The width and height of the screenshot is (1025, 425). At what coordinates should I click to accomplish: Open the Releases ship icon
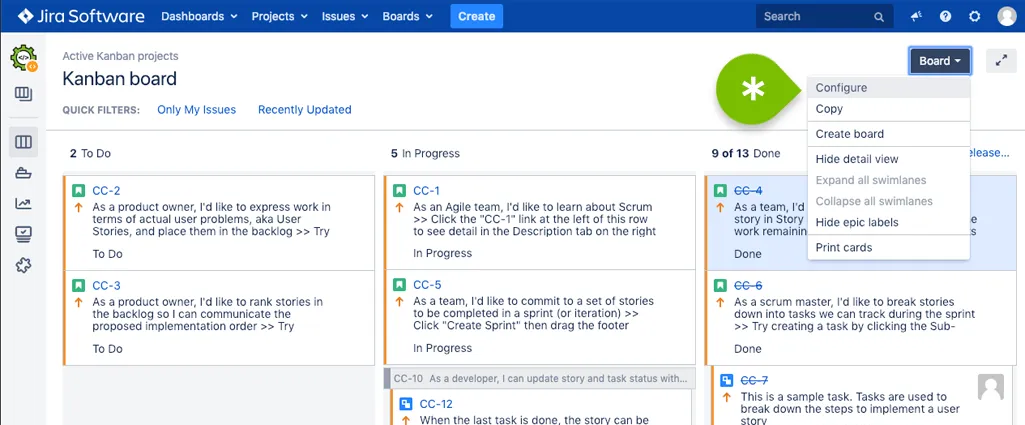point(24,173)
